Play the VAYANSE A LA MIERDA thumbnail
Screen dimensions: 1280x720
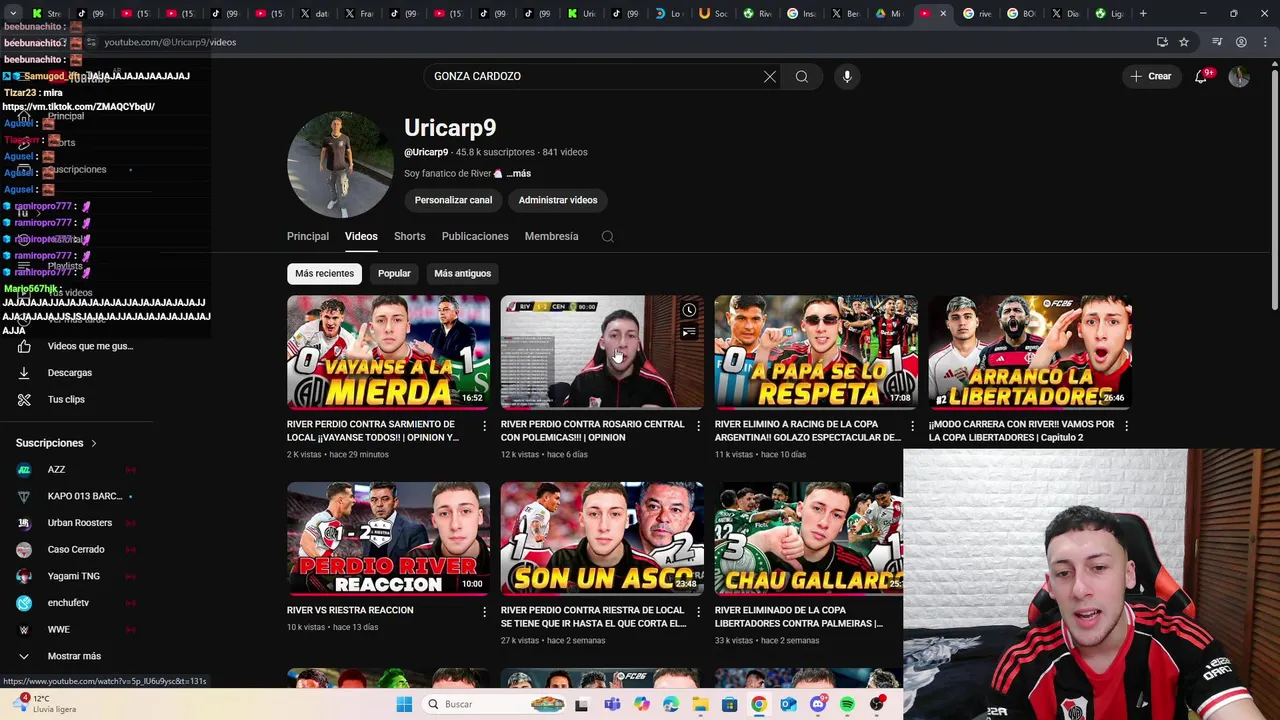pyautogui.click(x=388, y=352)
